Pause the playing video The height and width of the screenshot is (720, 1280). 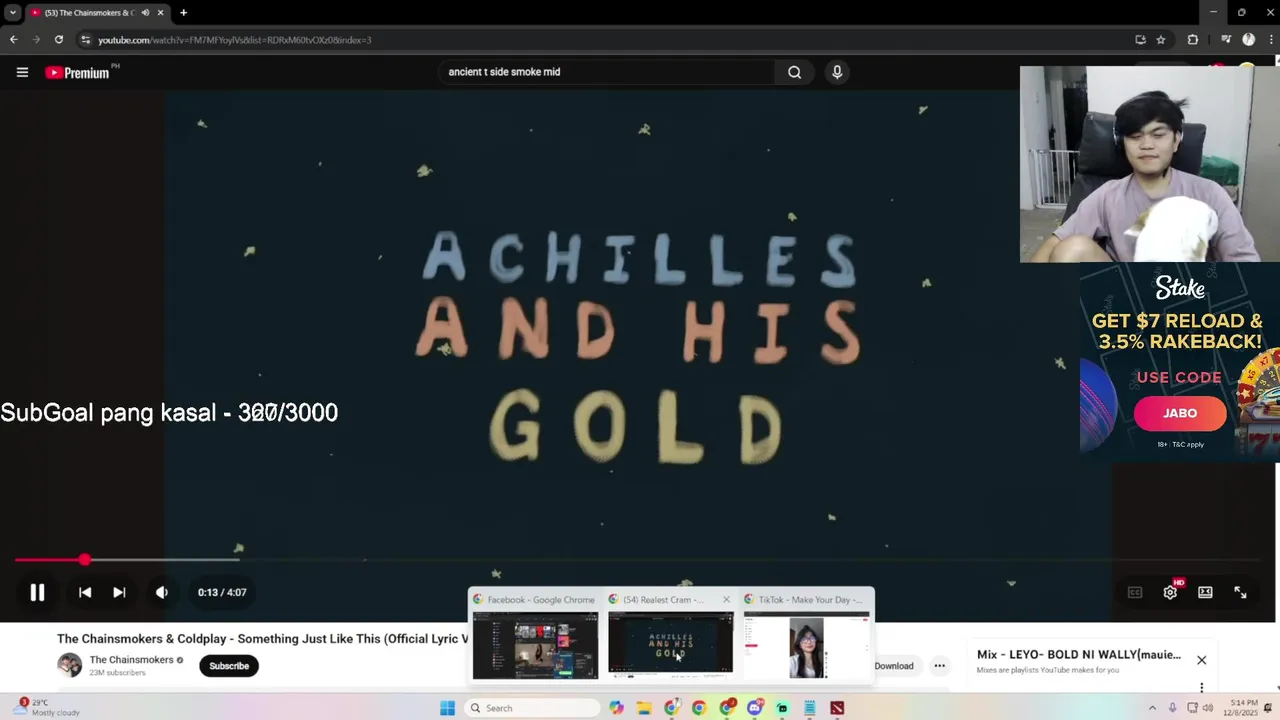pos(37,592)
